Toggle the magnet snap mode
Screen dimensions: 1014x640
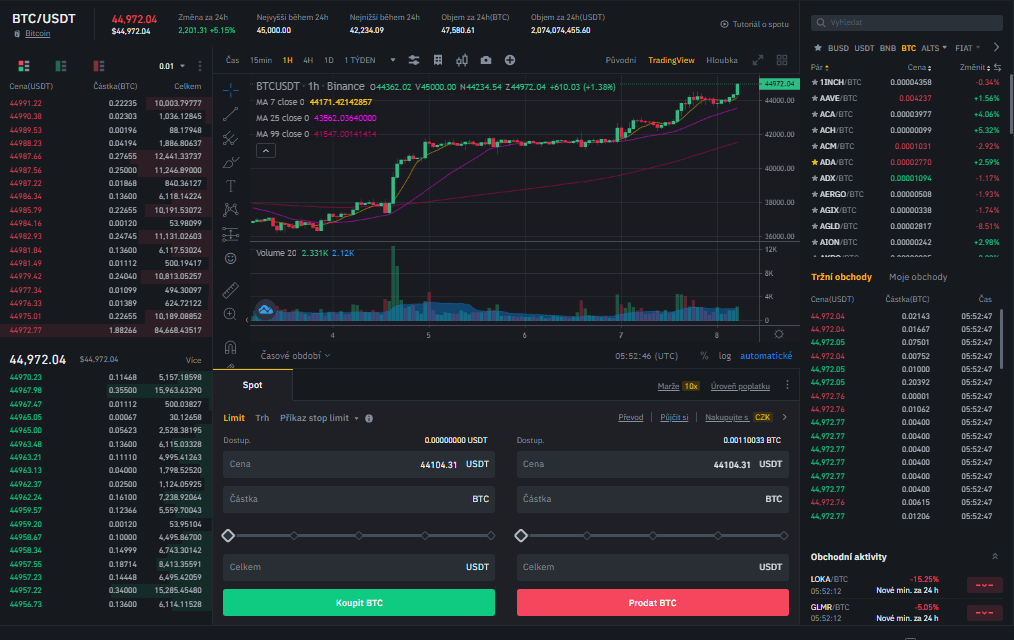pyautogui.click(x=230, y=347)
